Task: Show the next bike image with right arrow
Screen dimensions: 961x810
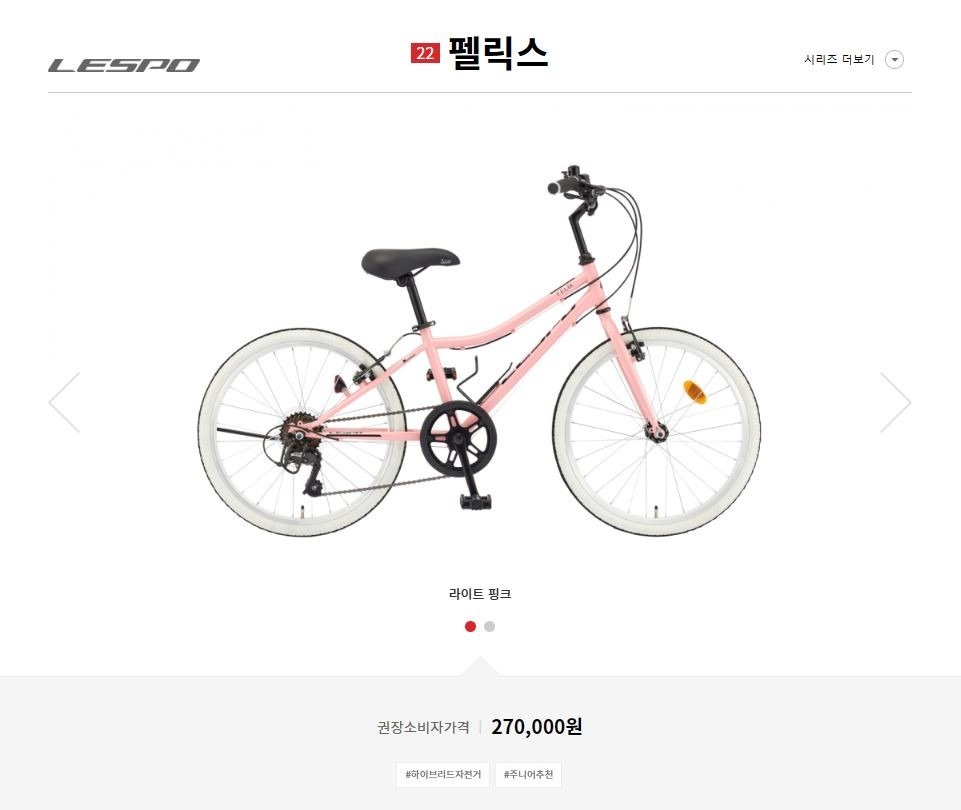Action: 895,402
